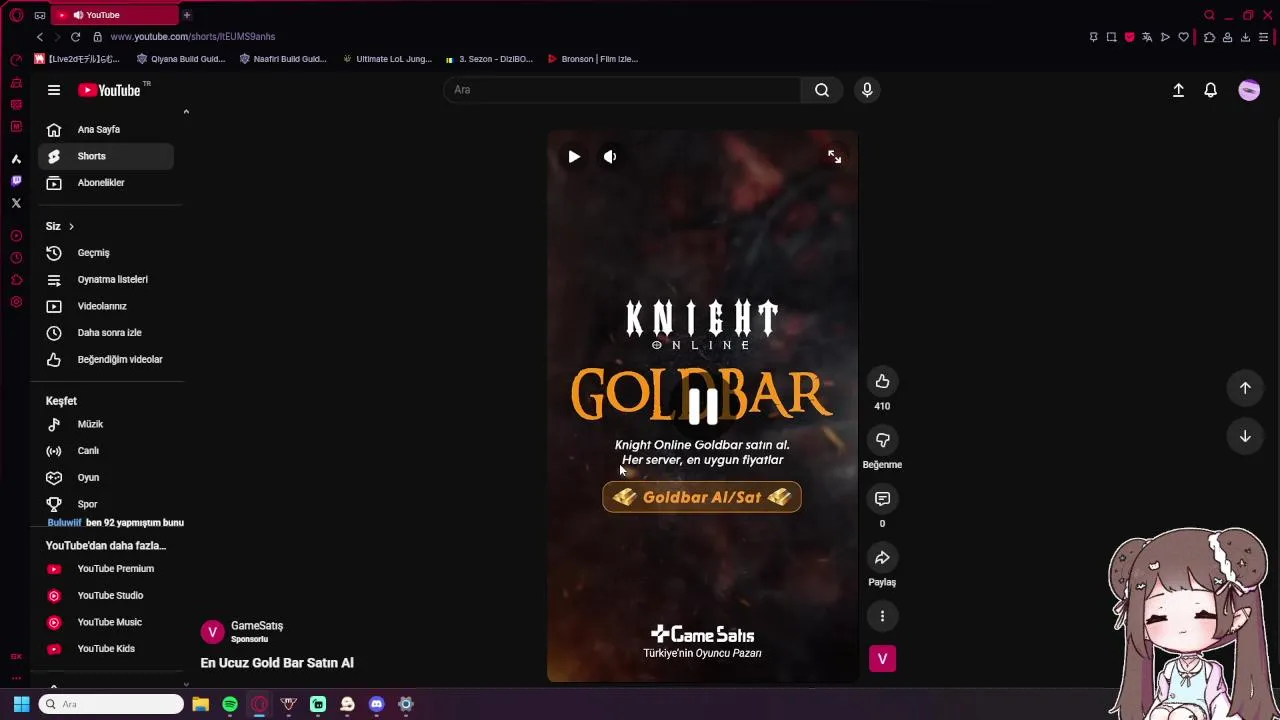Open Beğendiğim videolar
Image resolution: width=1280 pixels, height=720 pixels.
pyautogui.click(x=106, y=359)
